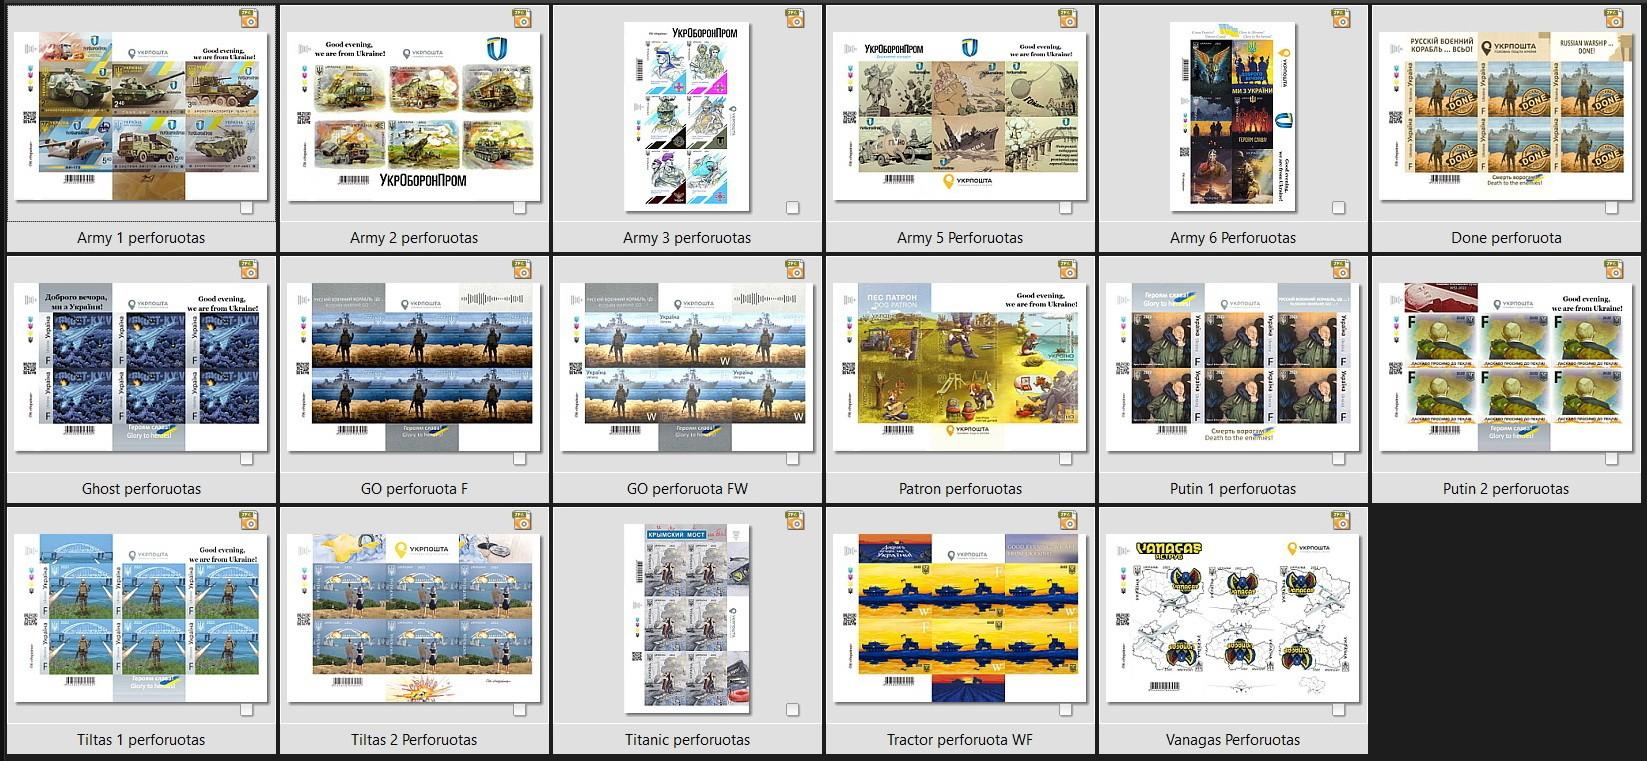The image size is (1647, 761).
Task: Click the JPG badge on Army 1 perforuotas
Action: 249,18
